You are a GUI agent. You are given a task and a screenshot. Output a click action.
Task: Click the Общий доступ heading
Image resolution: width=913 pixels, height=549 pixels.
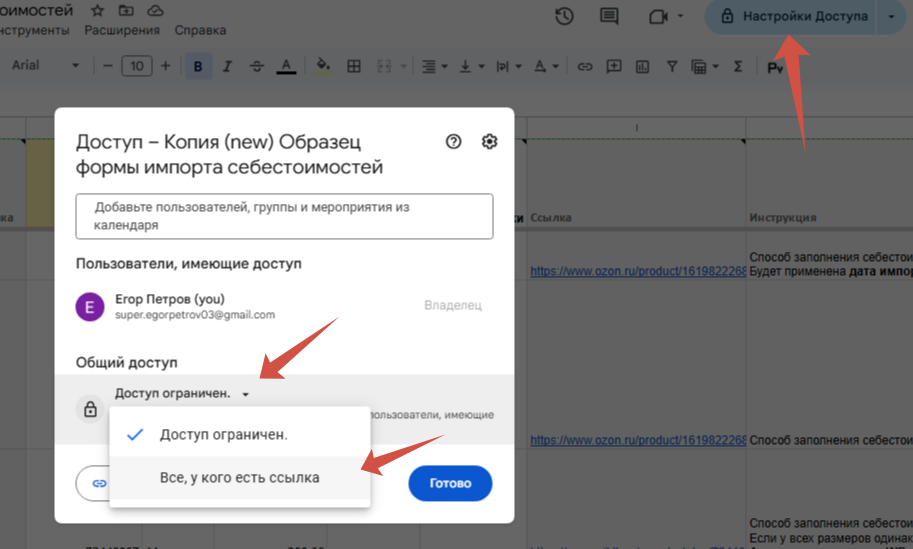point(126,363)
